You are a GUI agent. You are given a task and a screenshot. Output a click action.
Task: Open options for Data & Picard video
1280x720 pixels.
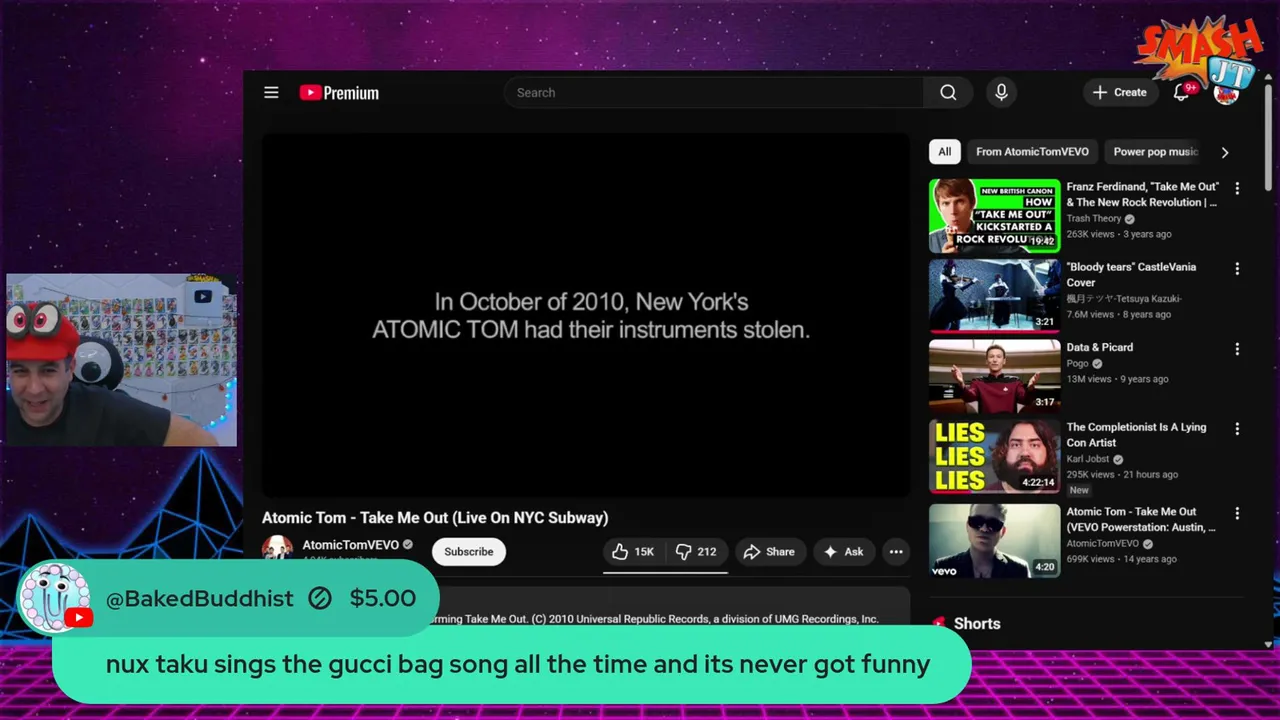tap(1237, 348)
